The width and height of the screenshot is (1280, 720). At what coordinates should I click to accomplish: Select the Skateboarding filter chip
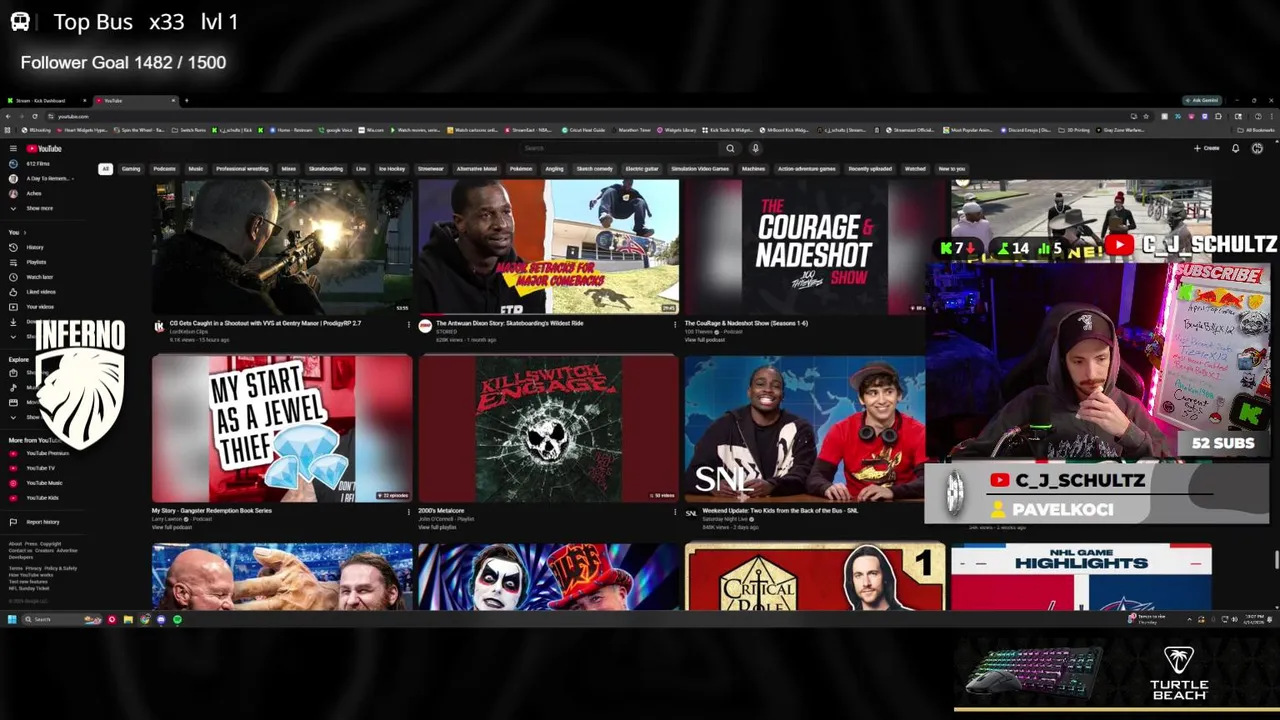coord(325,168)
